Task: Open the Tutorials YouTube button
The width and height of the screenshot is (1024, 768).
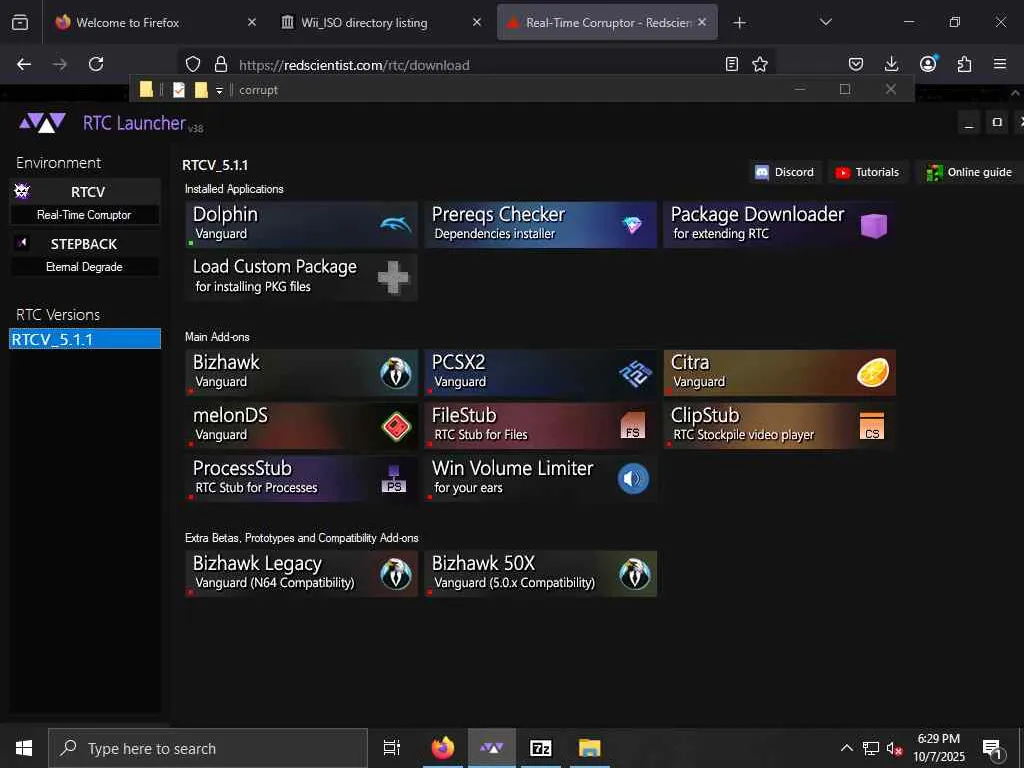Action: [x=868, y=172]
